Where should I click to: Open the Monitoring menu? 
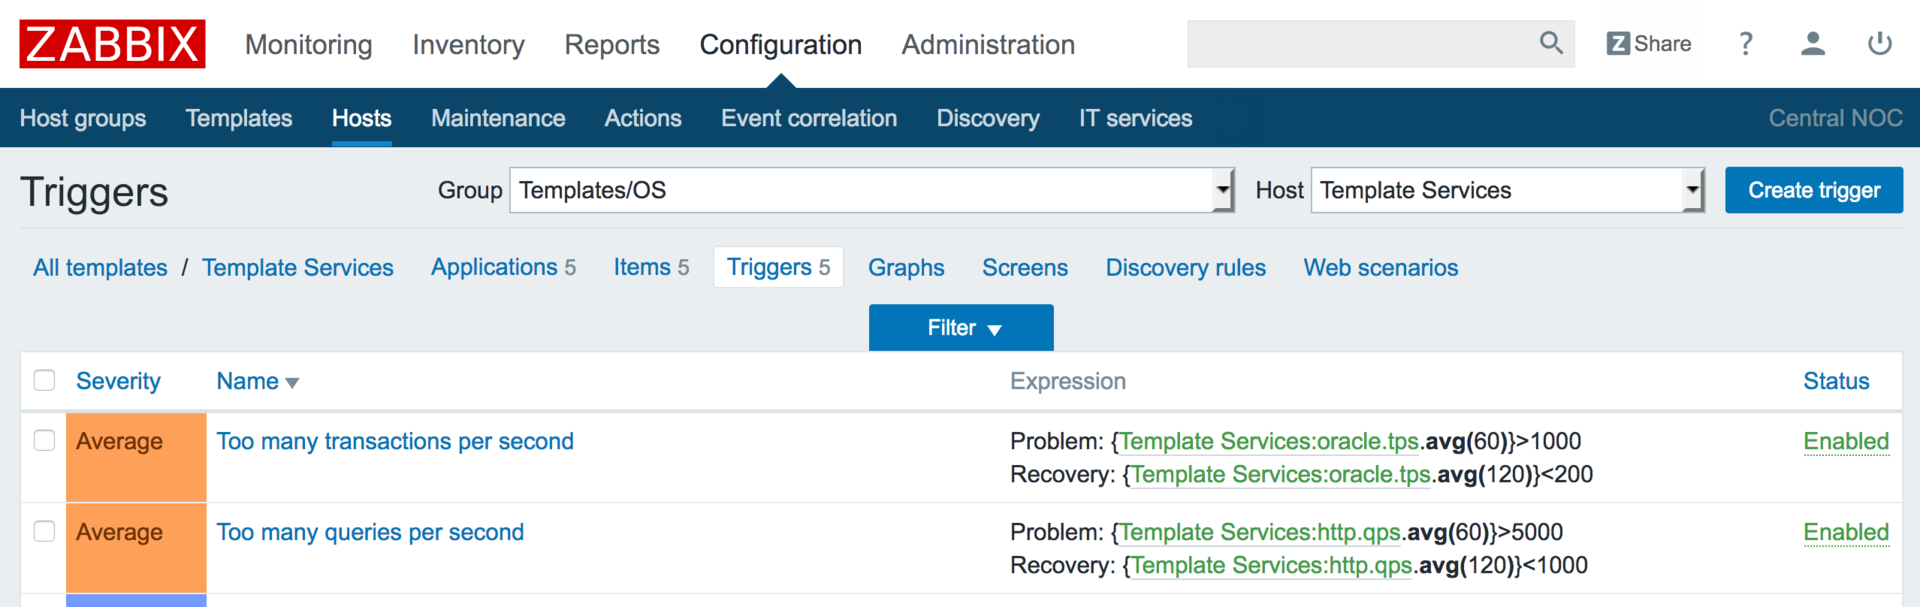click(x=308, y=45)
